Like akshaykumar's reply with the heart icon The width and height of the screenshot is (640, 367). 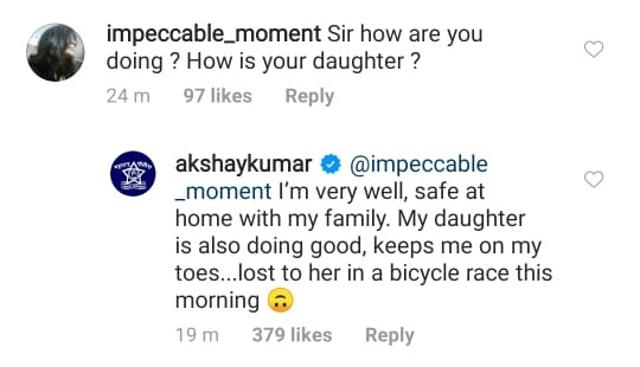point(593,179)
